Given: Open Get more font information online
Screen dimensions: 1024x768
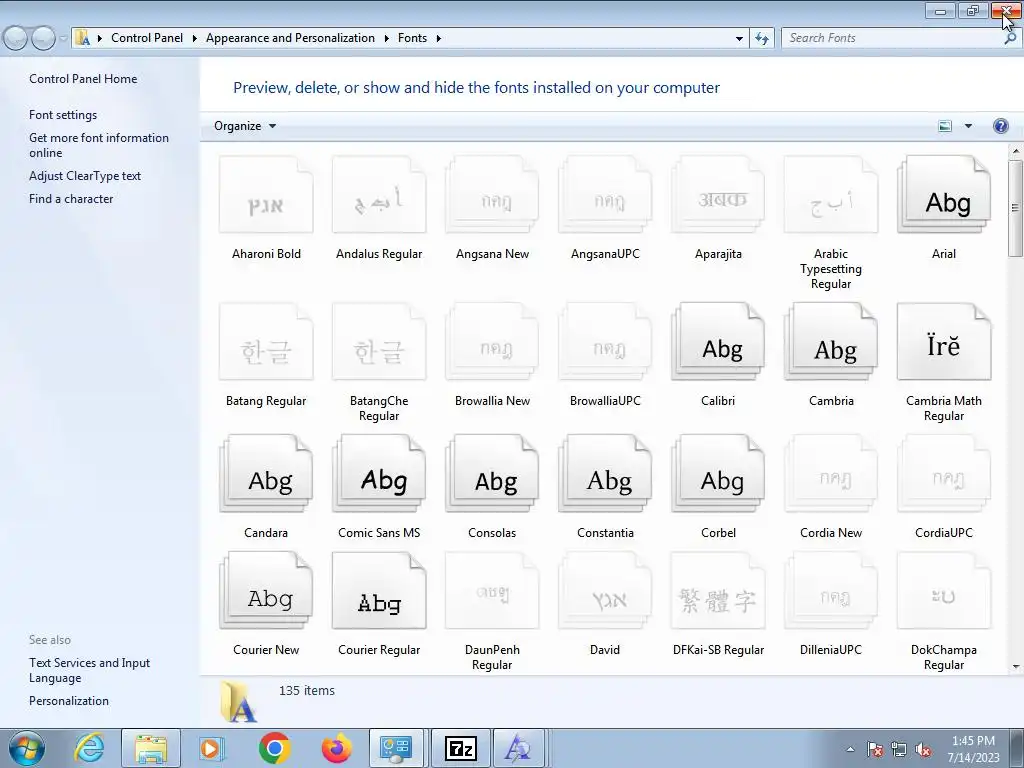Looking at the screenshot, I should point(99,145).
